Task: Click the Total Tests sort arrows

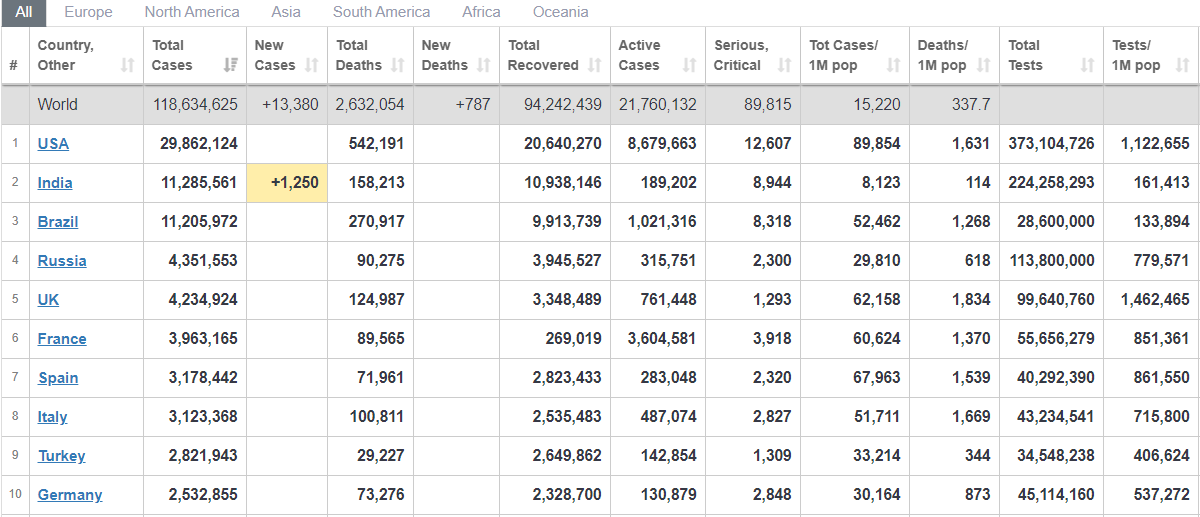Action: click(x=1087, y=65)
